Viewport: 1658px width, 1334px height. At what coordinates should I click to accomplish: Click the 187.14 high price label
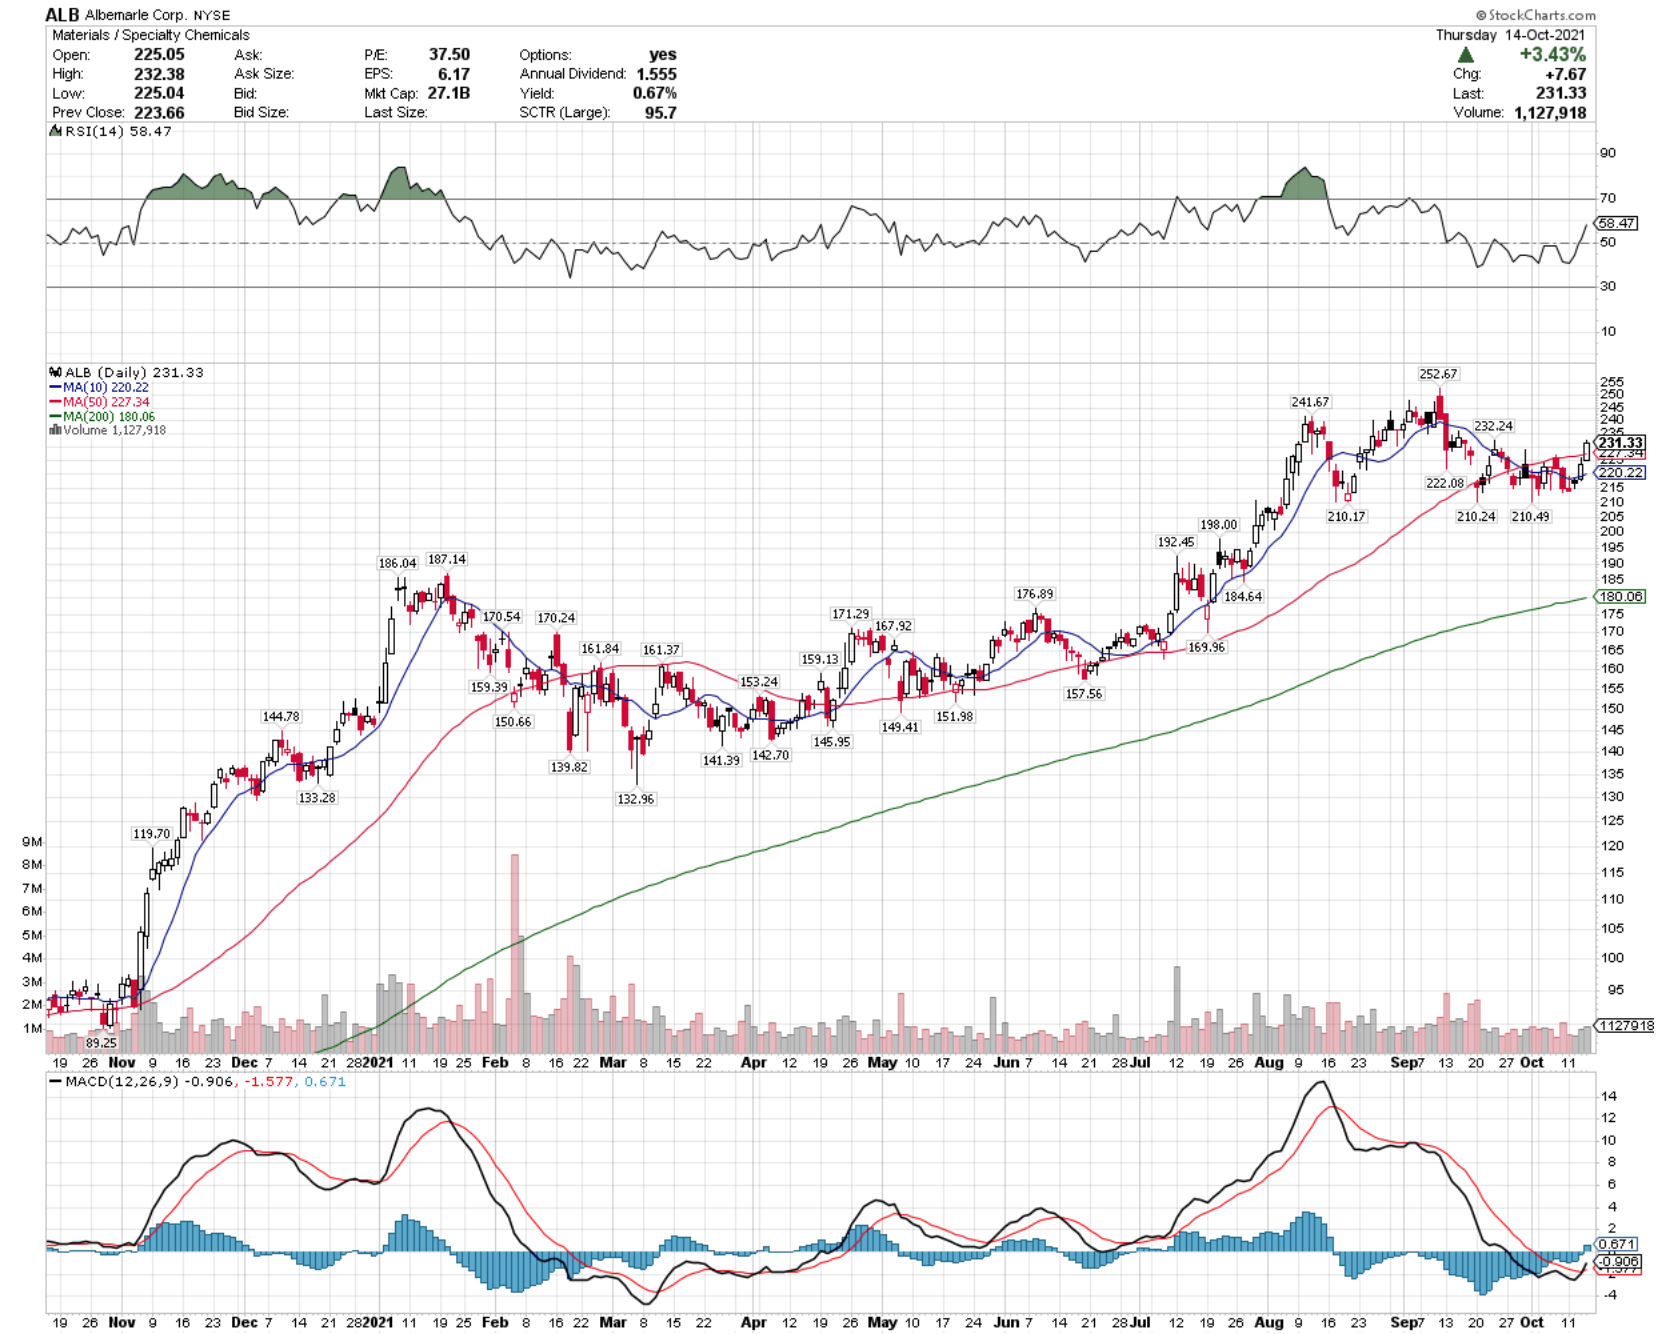[x=446, y=559]
